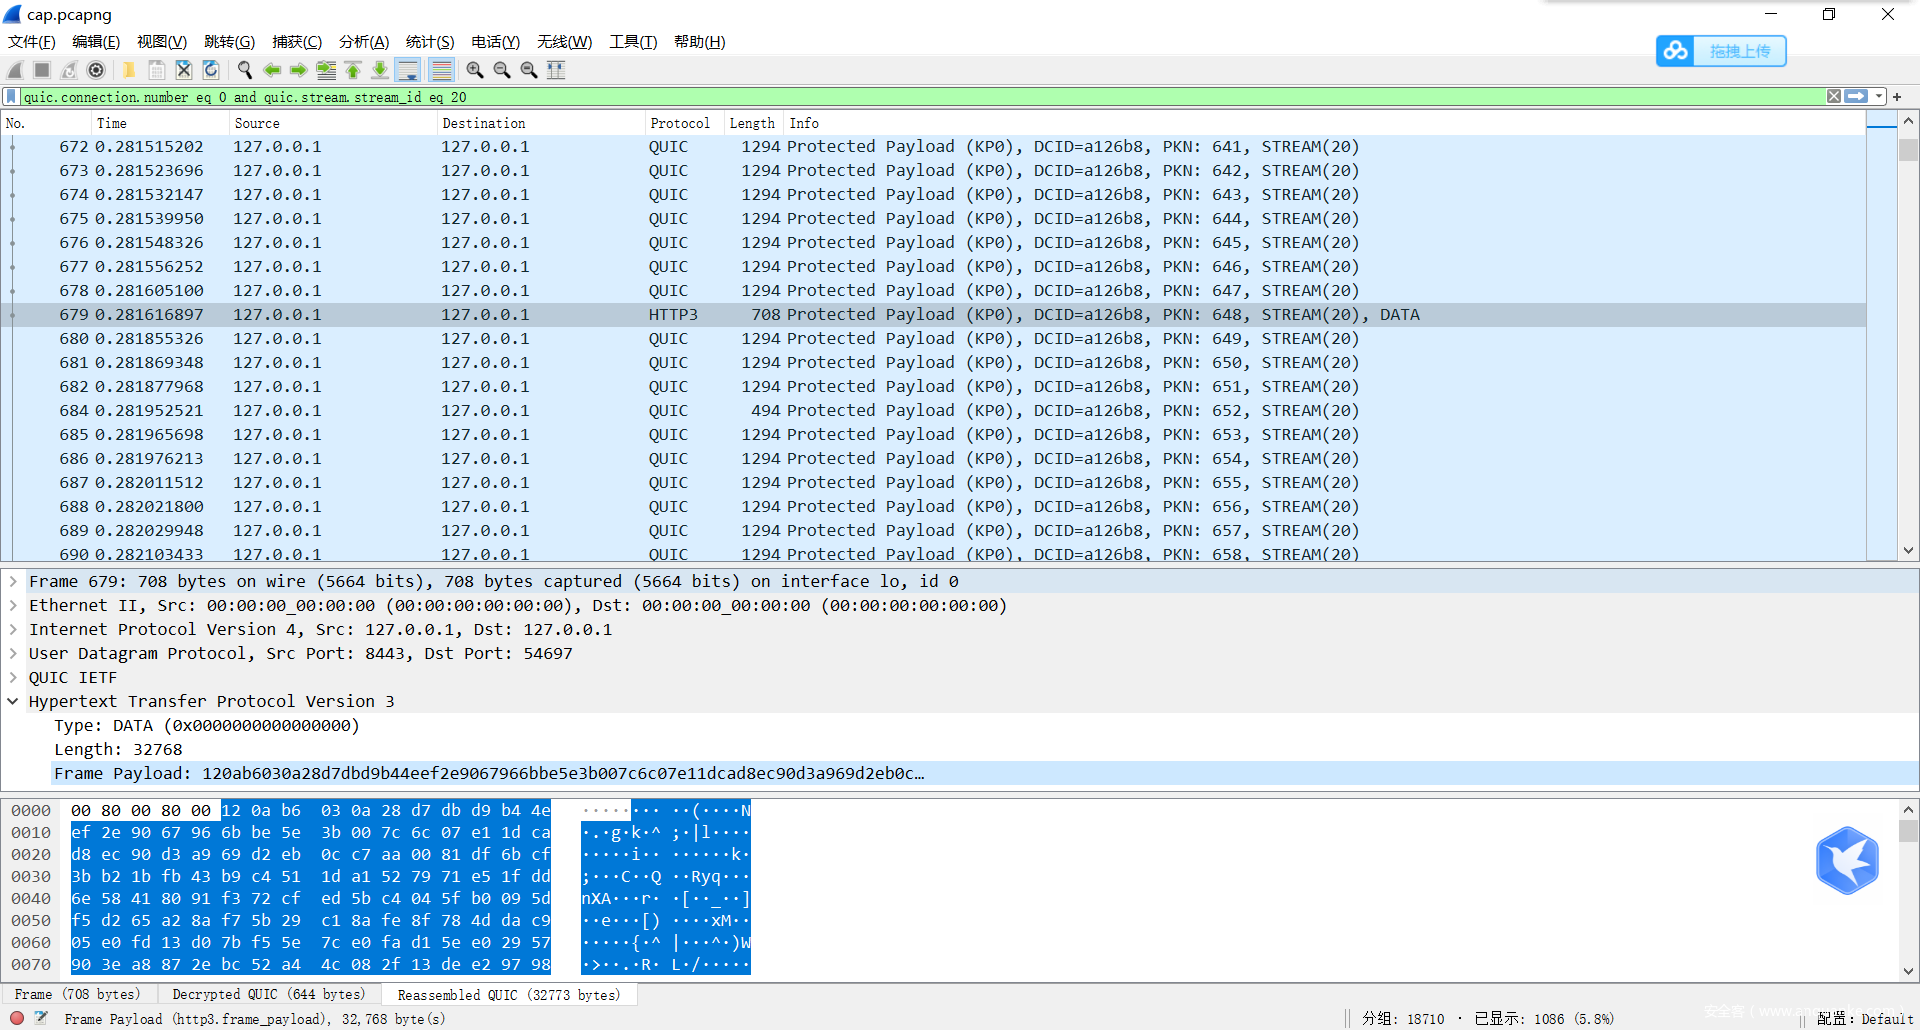Screen dimensions: 1920x1030
Task: Click the filter bookmark icon
Action: [x=11, y=97]
